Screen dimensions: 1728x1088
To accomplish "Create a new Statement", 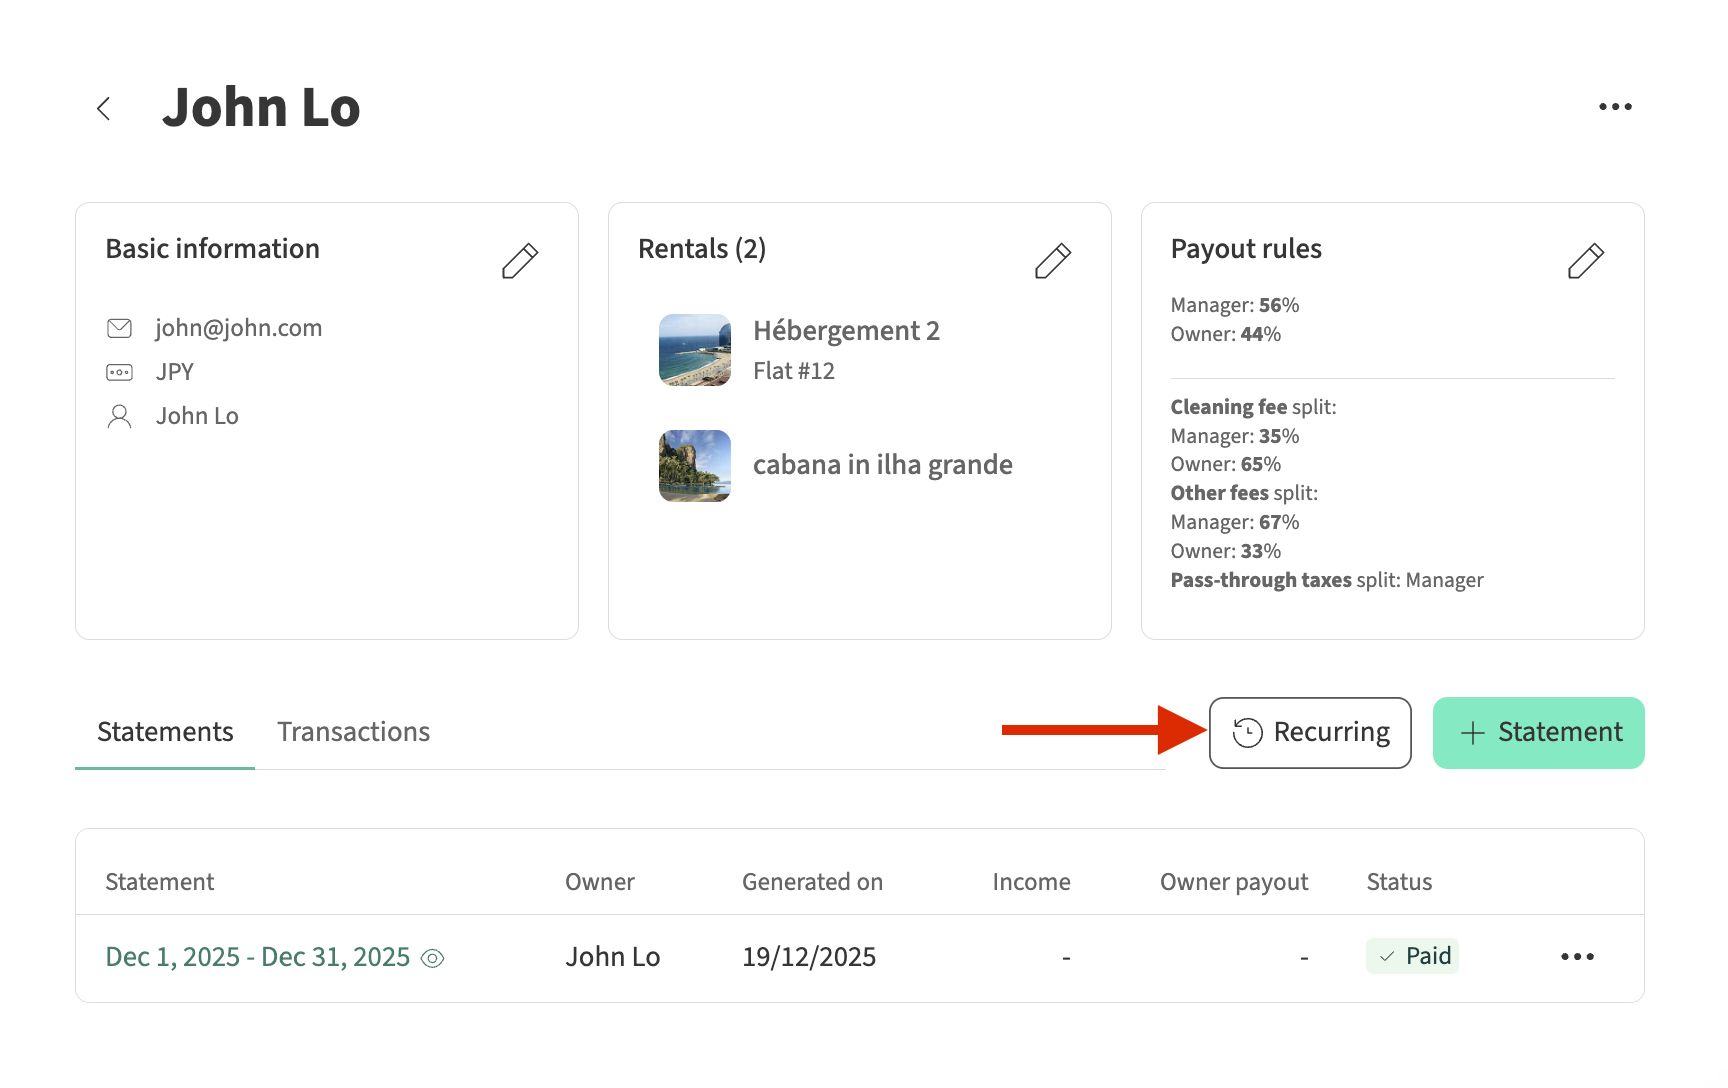I will click(x=1538, y=733).
